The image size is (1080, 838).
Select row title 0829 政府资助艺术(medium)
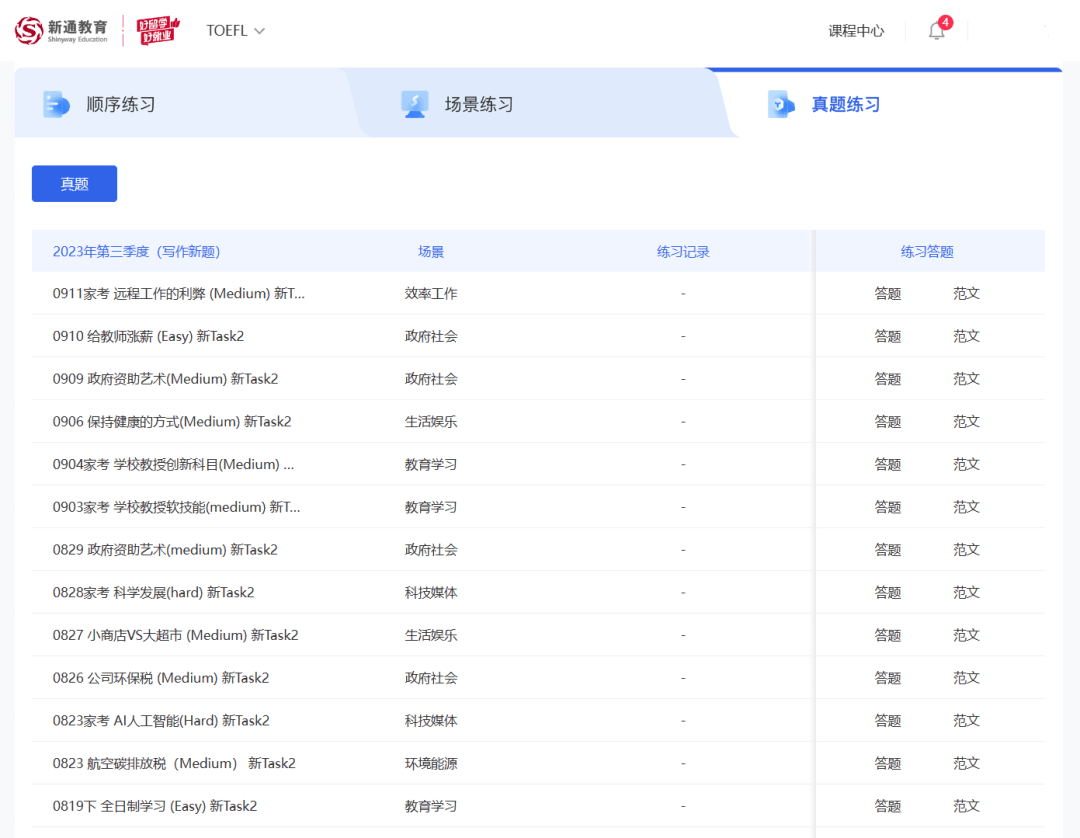165,549
